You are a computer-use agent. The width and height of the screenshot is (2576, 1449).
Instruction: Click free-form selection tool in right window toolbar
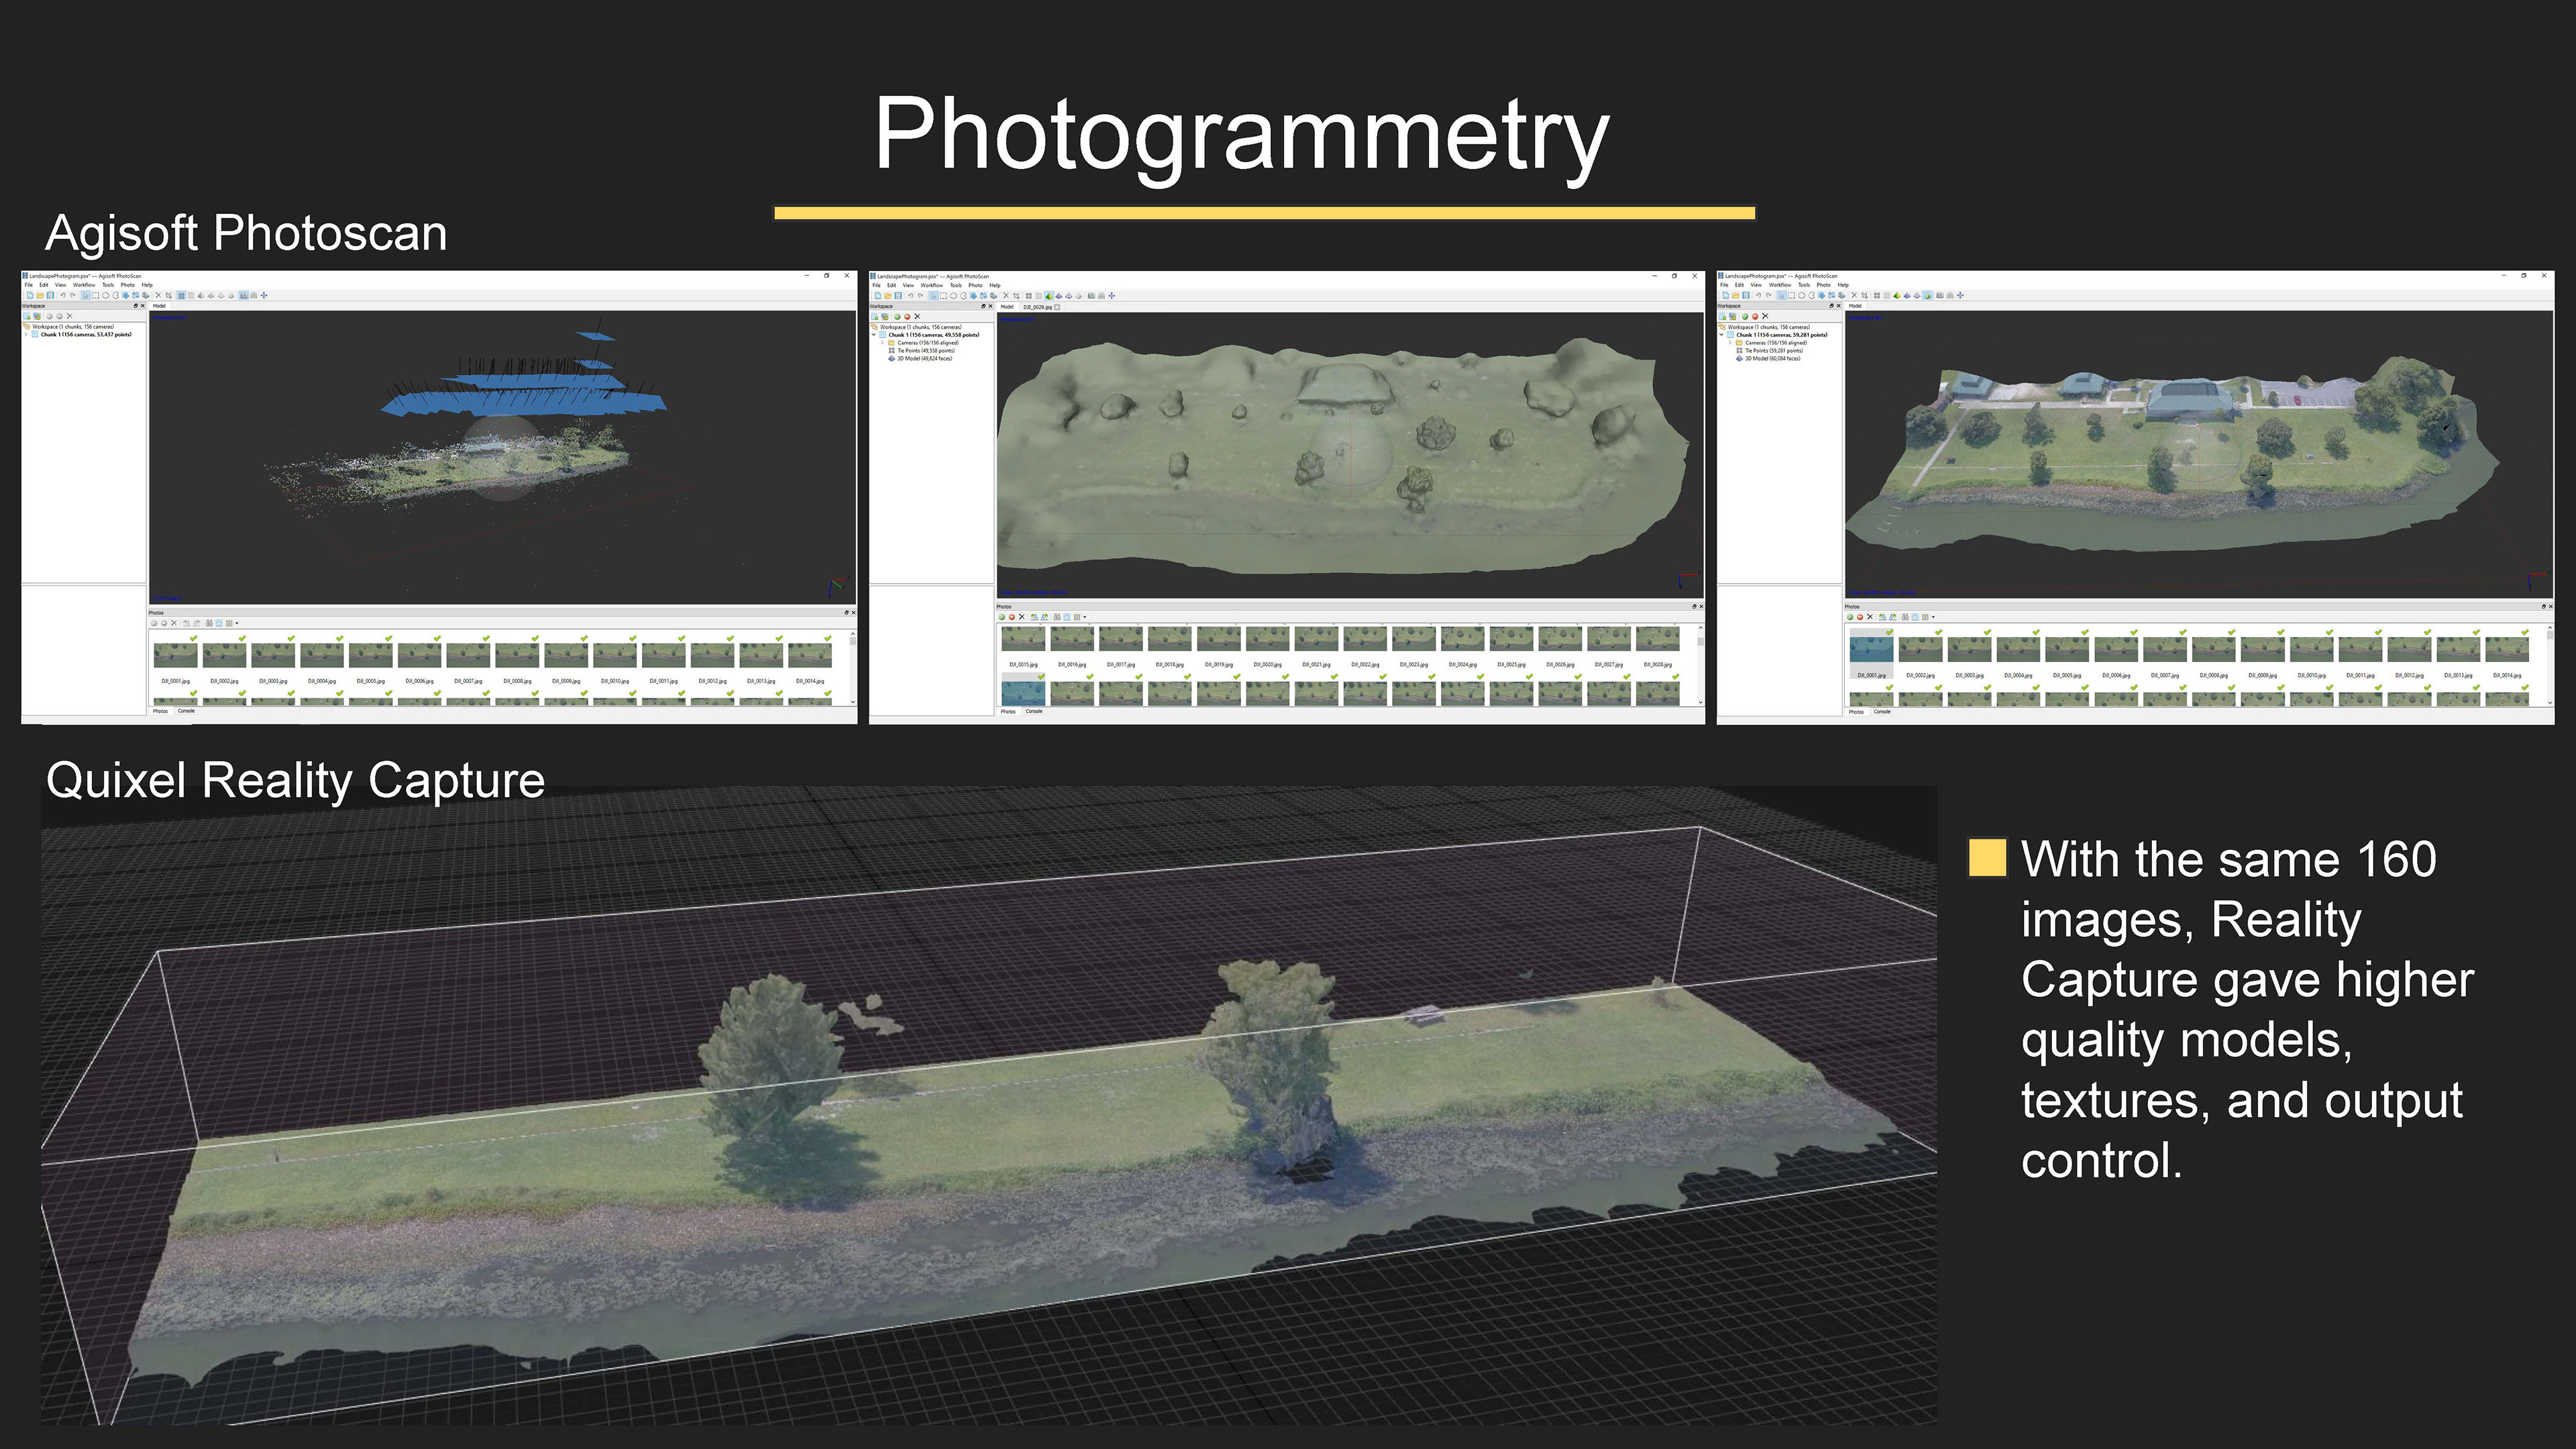click(1812, 296)
